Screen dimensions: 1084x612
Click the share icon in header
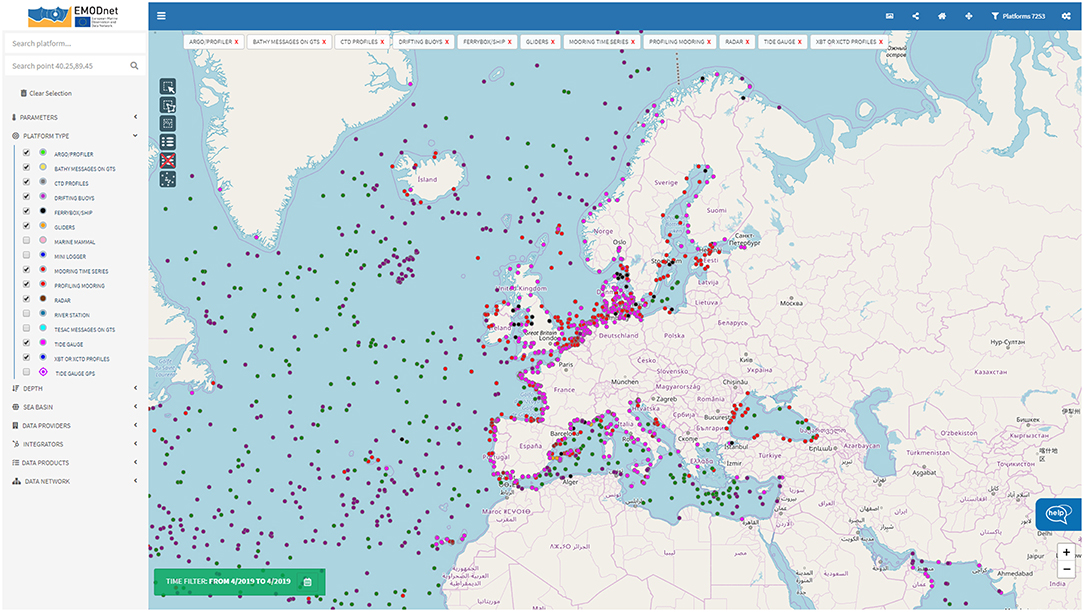click(x=915, y=16)
